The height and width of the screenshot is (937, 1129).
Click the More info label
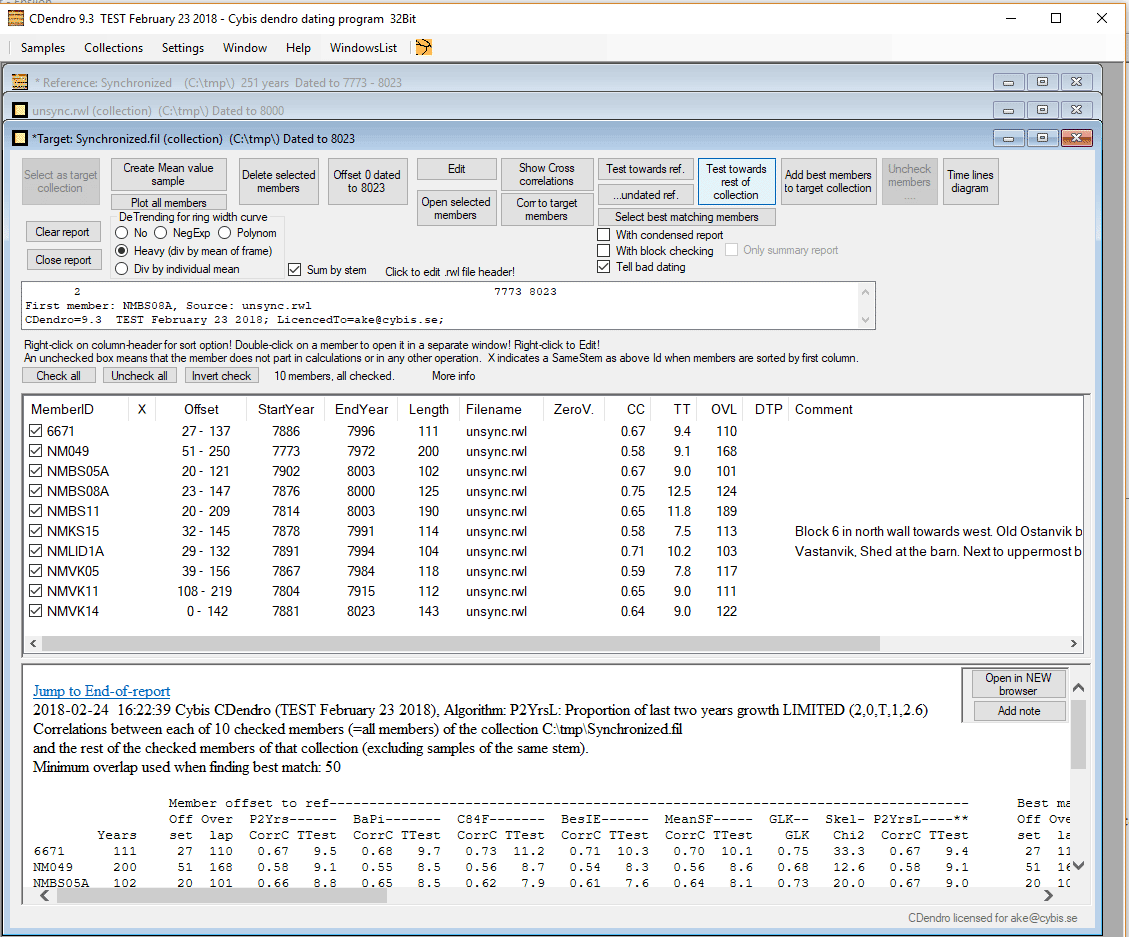click(x=453, y=376)
